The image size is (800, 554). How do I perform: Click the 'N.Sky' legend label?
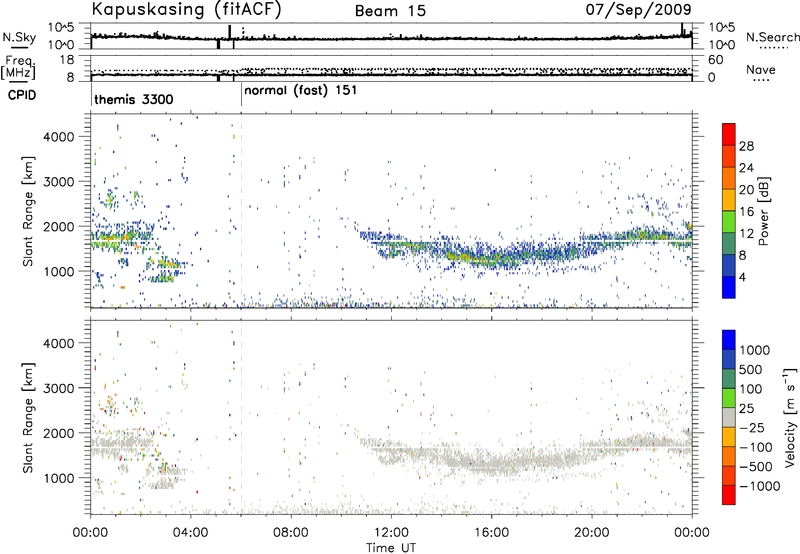tap(19, 37)
